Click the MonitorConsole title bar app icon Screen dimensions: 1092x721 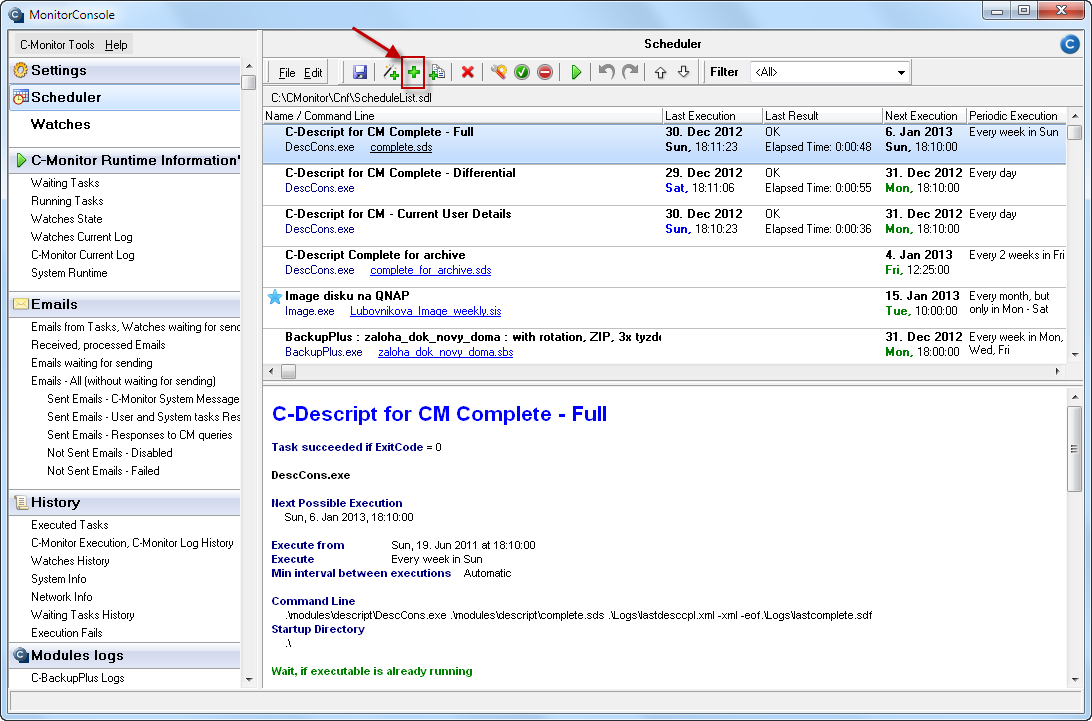[x=15, y=15]
